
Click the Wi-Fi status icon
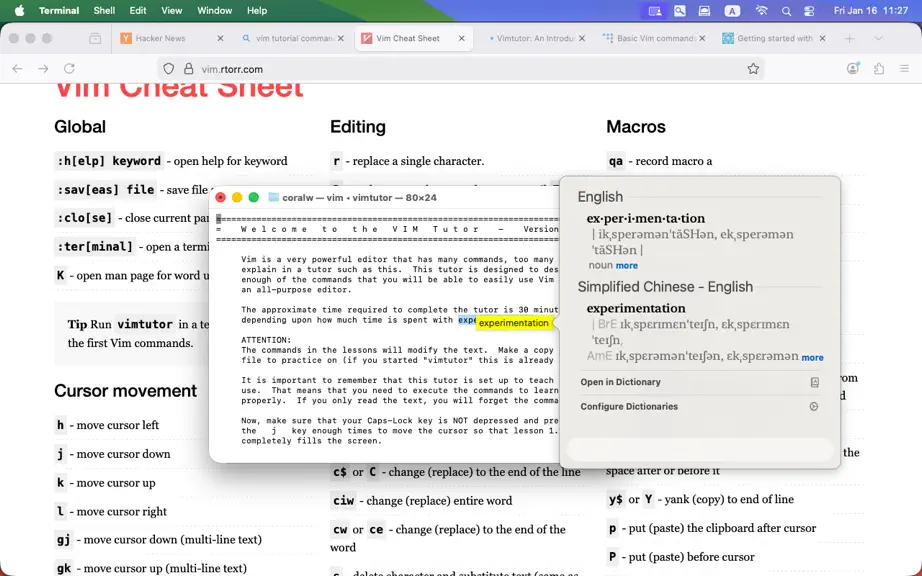click(x=761, y=11)
